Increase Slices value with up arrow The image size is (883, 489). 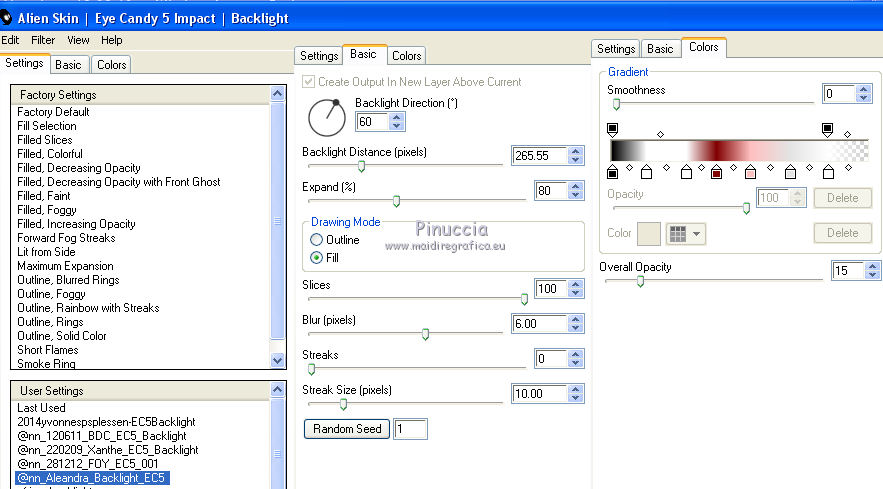pos(575,284)
